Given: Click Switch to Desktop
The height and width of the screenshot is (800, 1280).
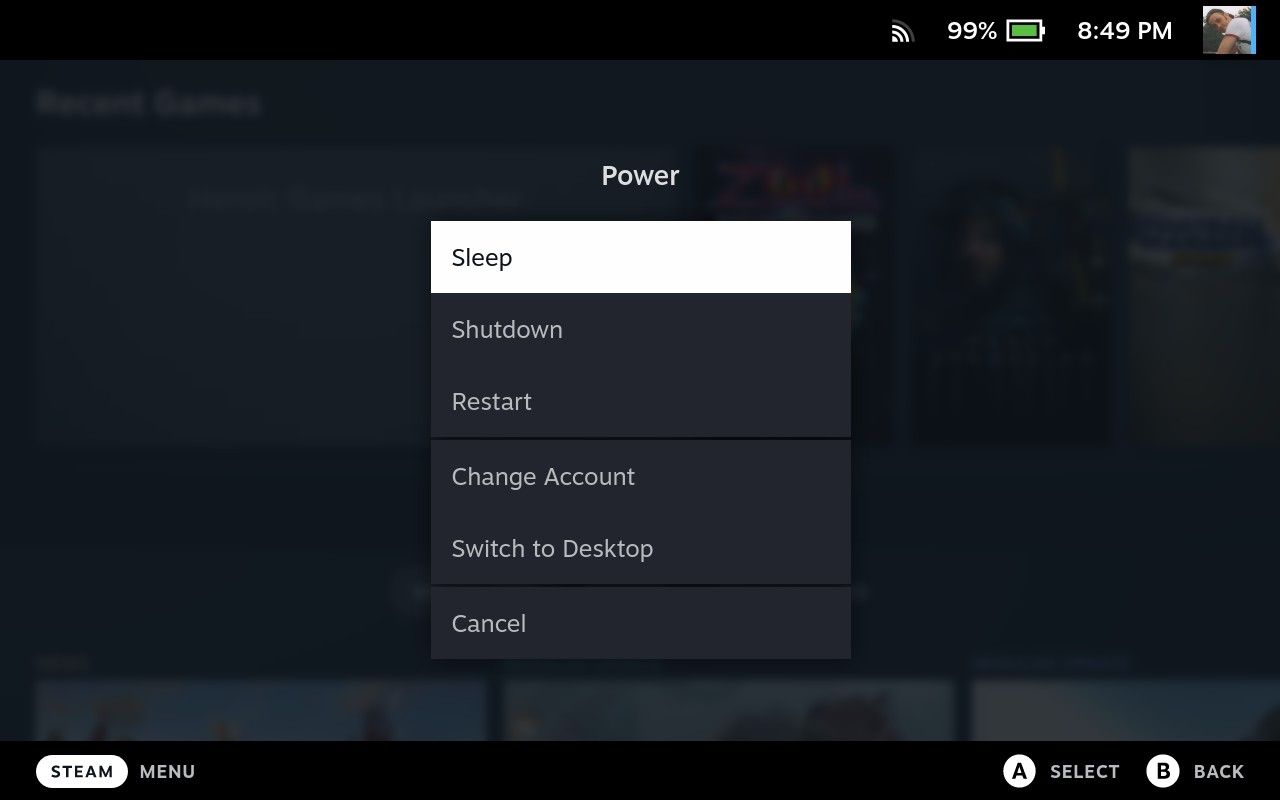Looking at the screenshot, I should [x=640, y=548].
